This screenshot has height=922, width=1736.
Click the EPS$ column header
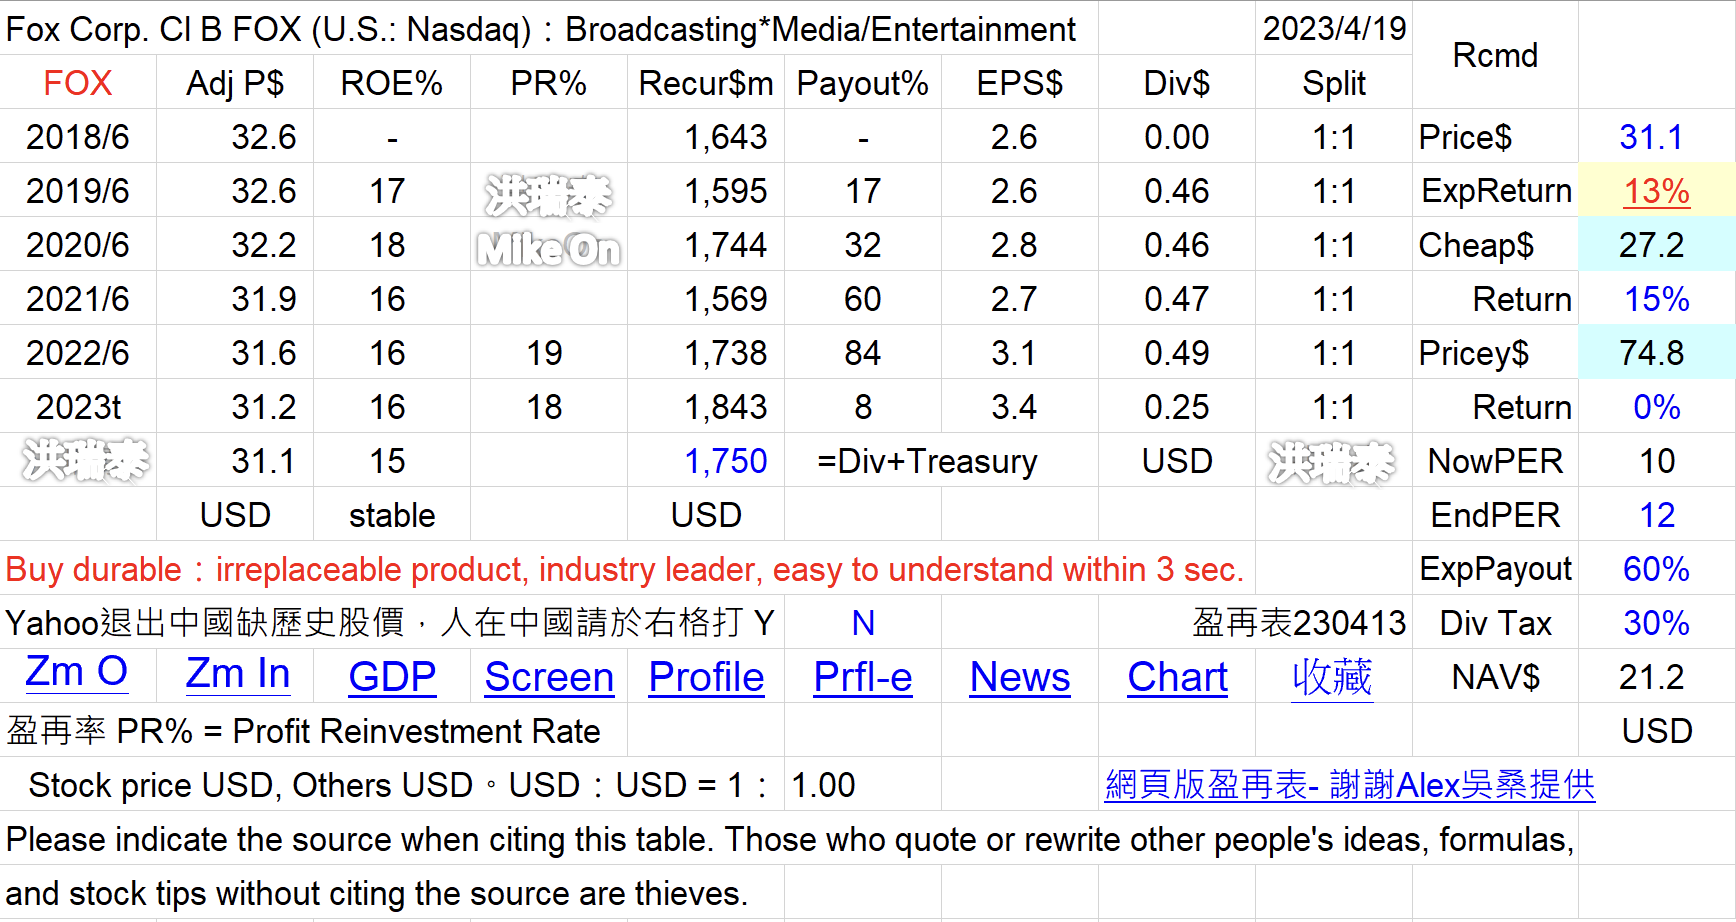tap(1020, 83)
